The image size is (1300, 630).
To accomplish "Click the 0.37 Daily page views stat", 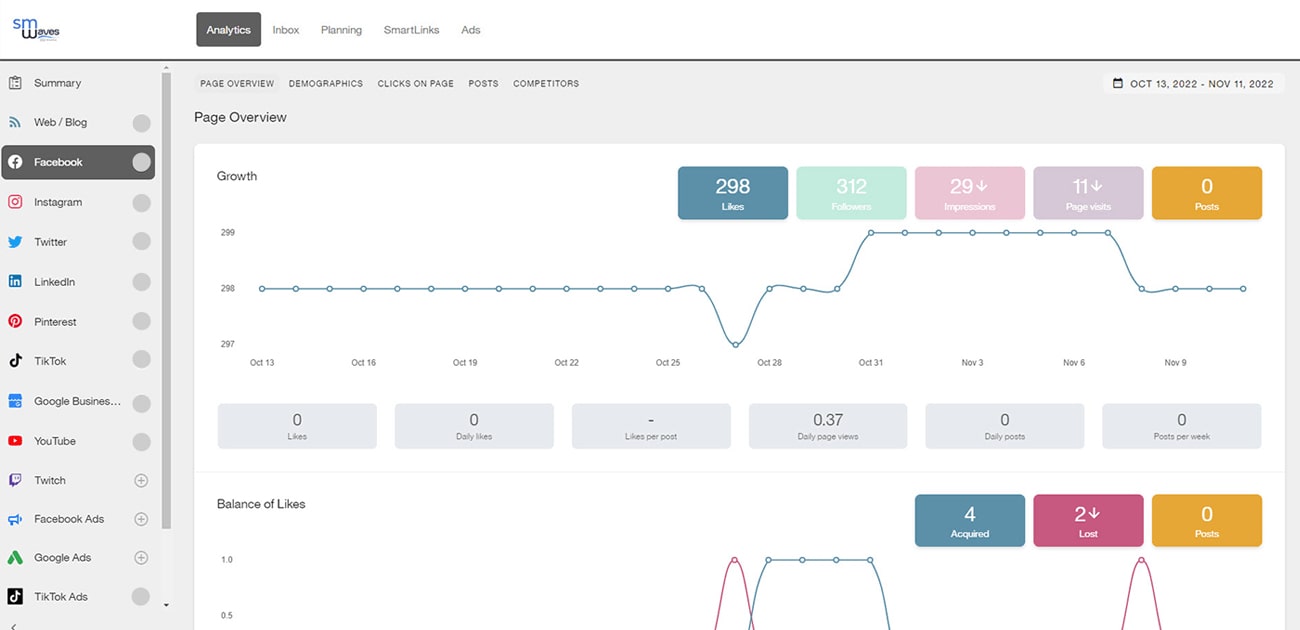I will (x=828, y=426).
